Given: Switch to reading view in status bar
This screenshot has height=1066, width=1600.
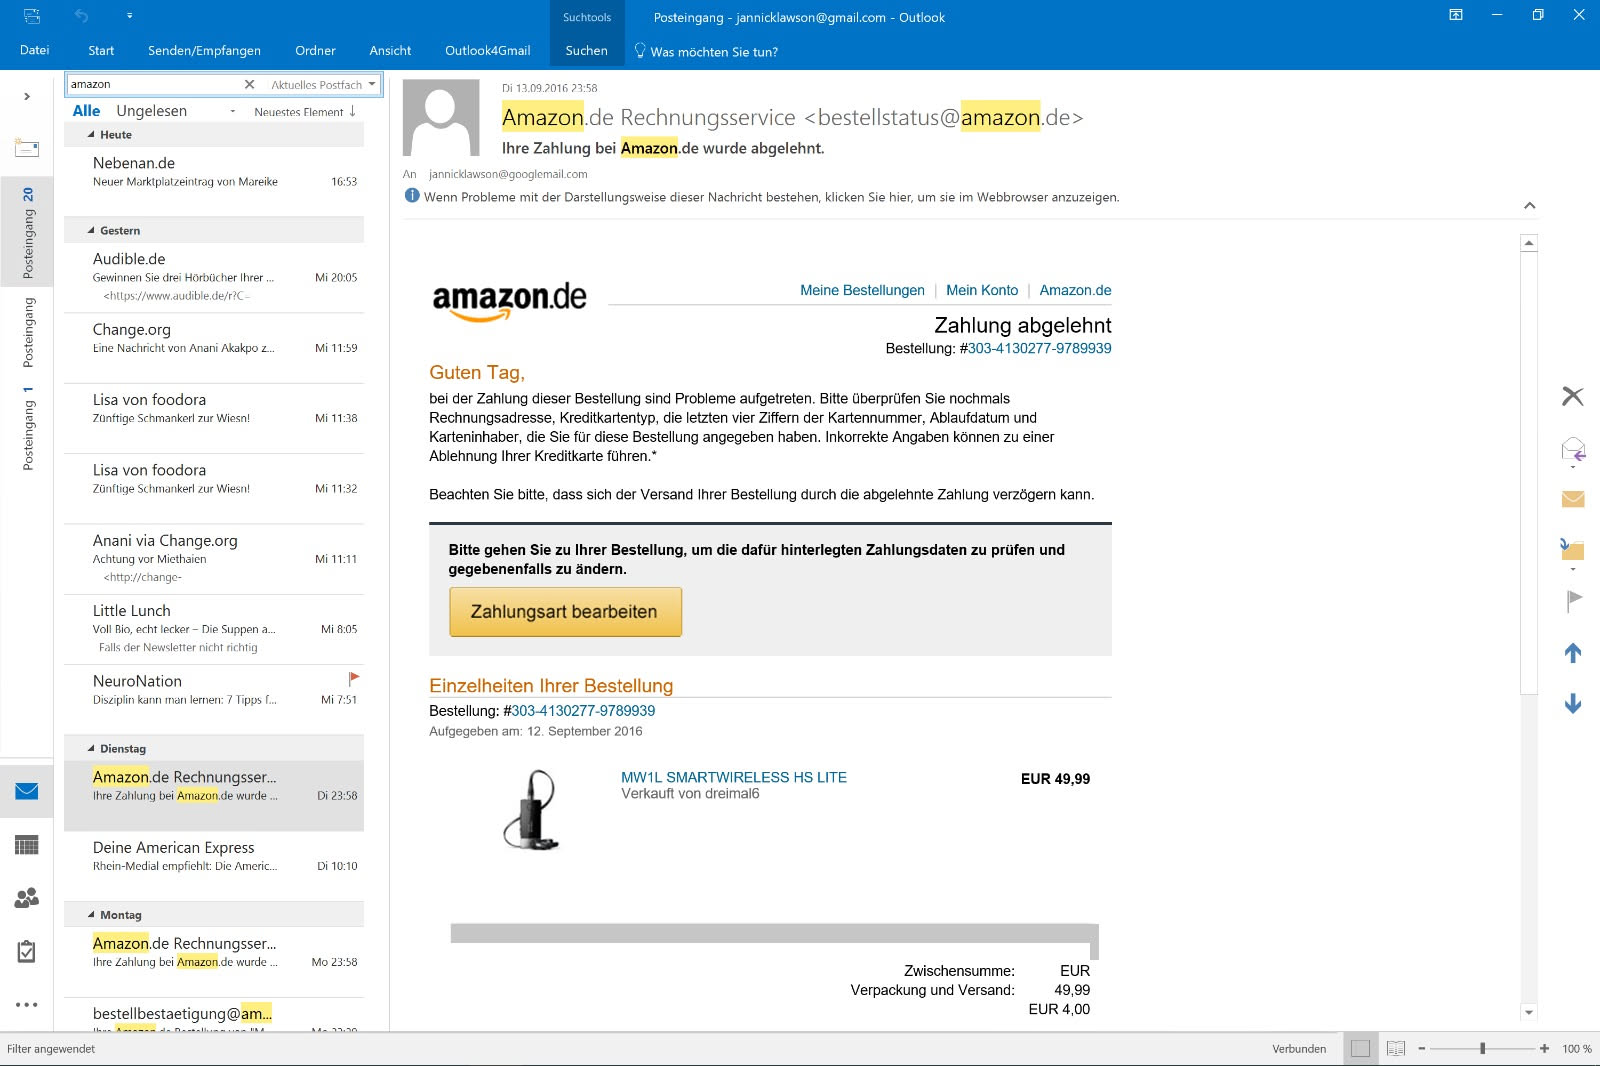Looking at the screenshot, I should click(1396, 1048).
